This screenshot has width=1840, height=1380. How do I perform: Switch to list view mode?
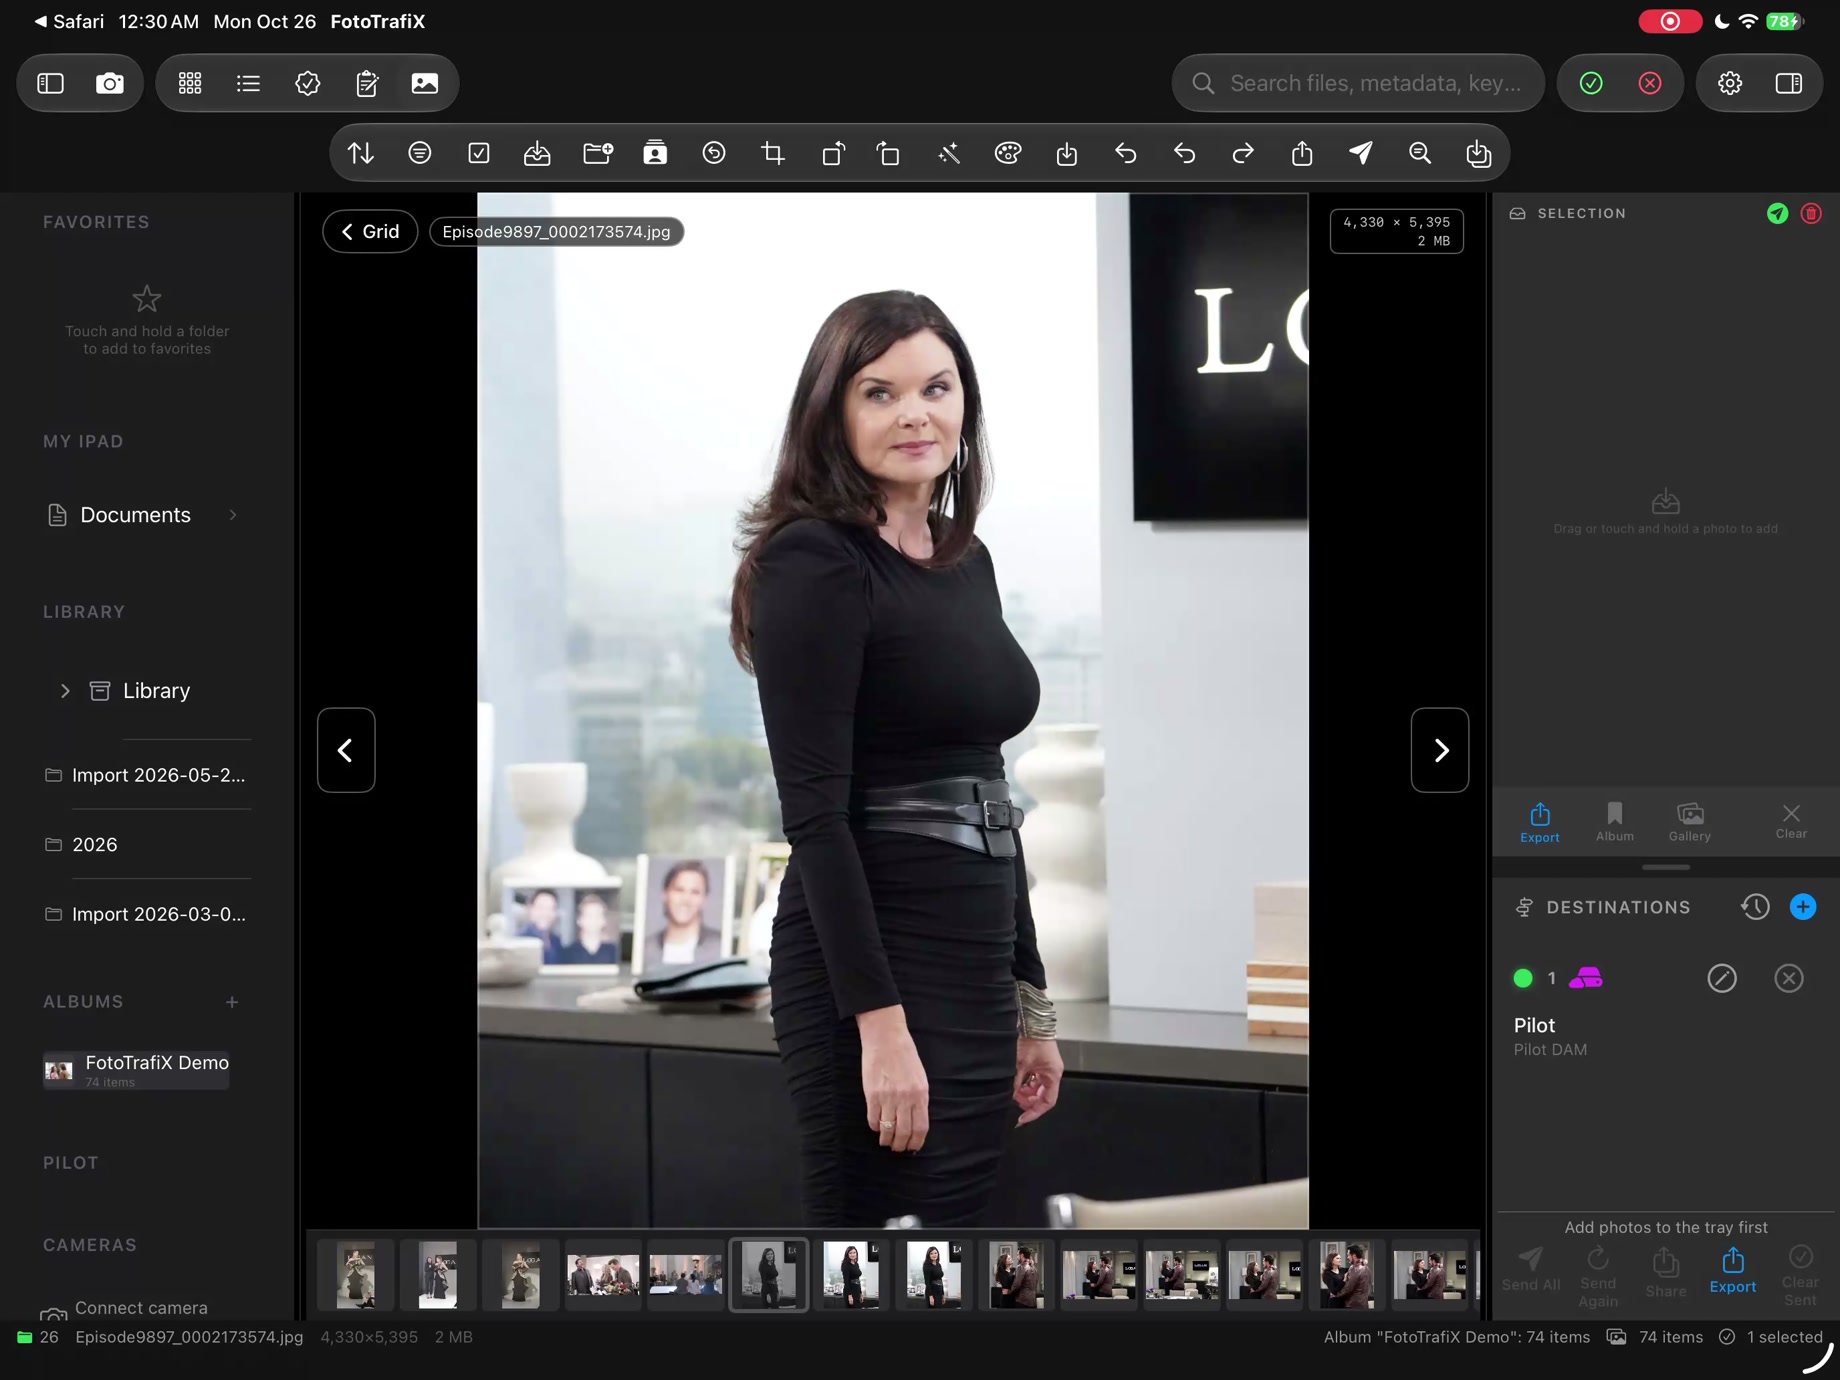pyautogui.click(x=248, y=83)
